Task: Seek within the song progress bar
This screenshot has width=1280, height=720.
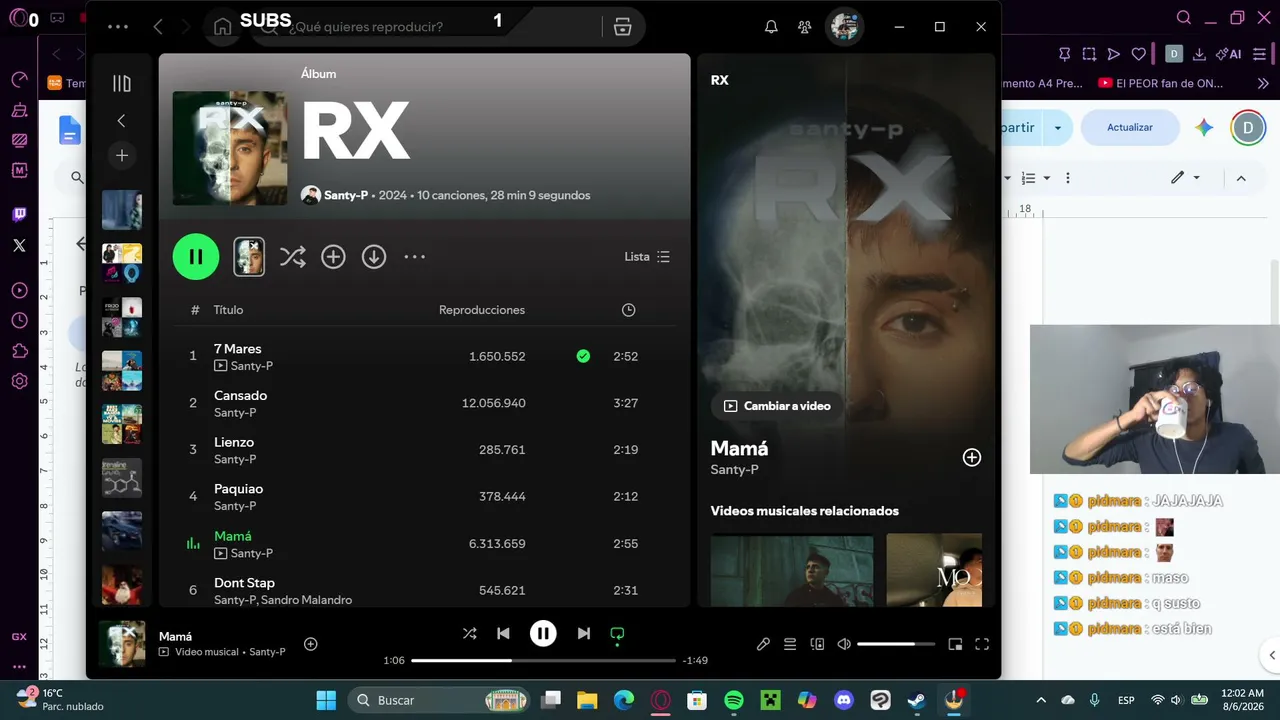Action: 544,660
